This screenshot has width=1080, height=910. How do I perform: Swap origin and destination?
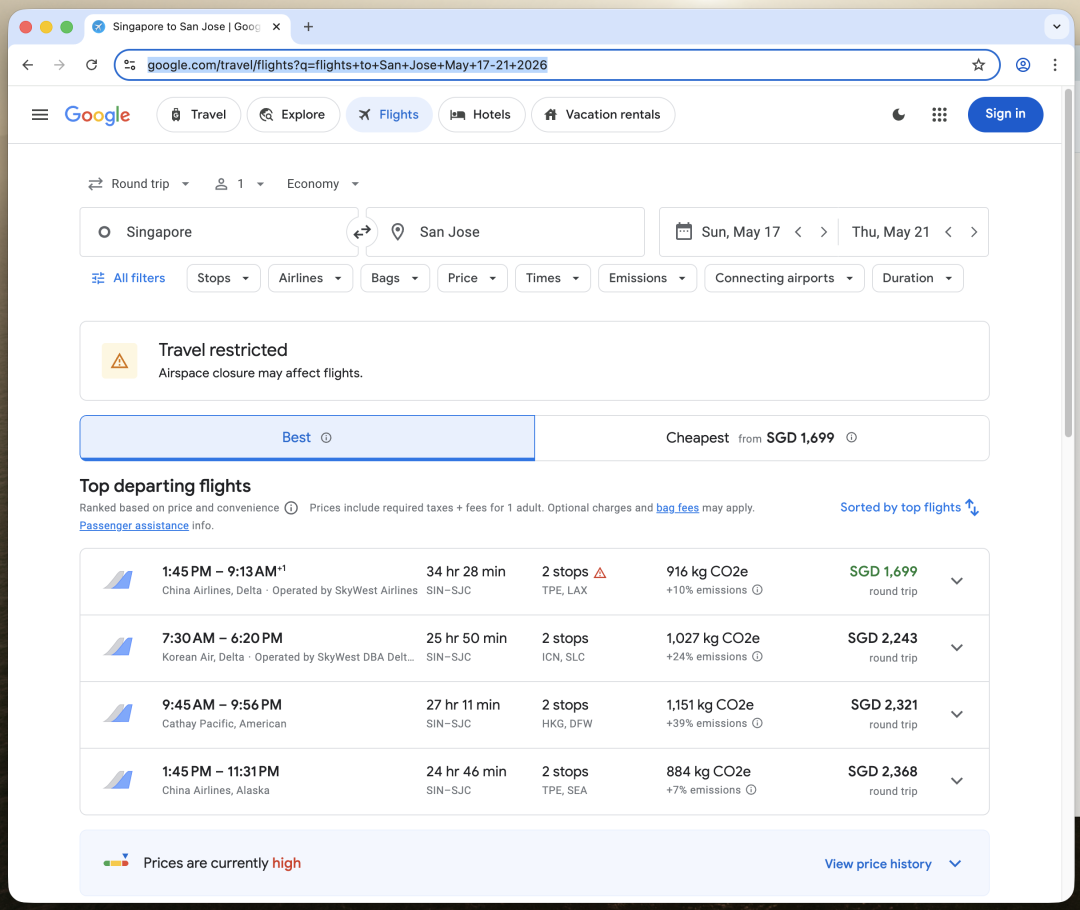(x=362, y=232)
